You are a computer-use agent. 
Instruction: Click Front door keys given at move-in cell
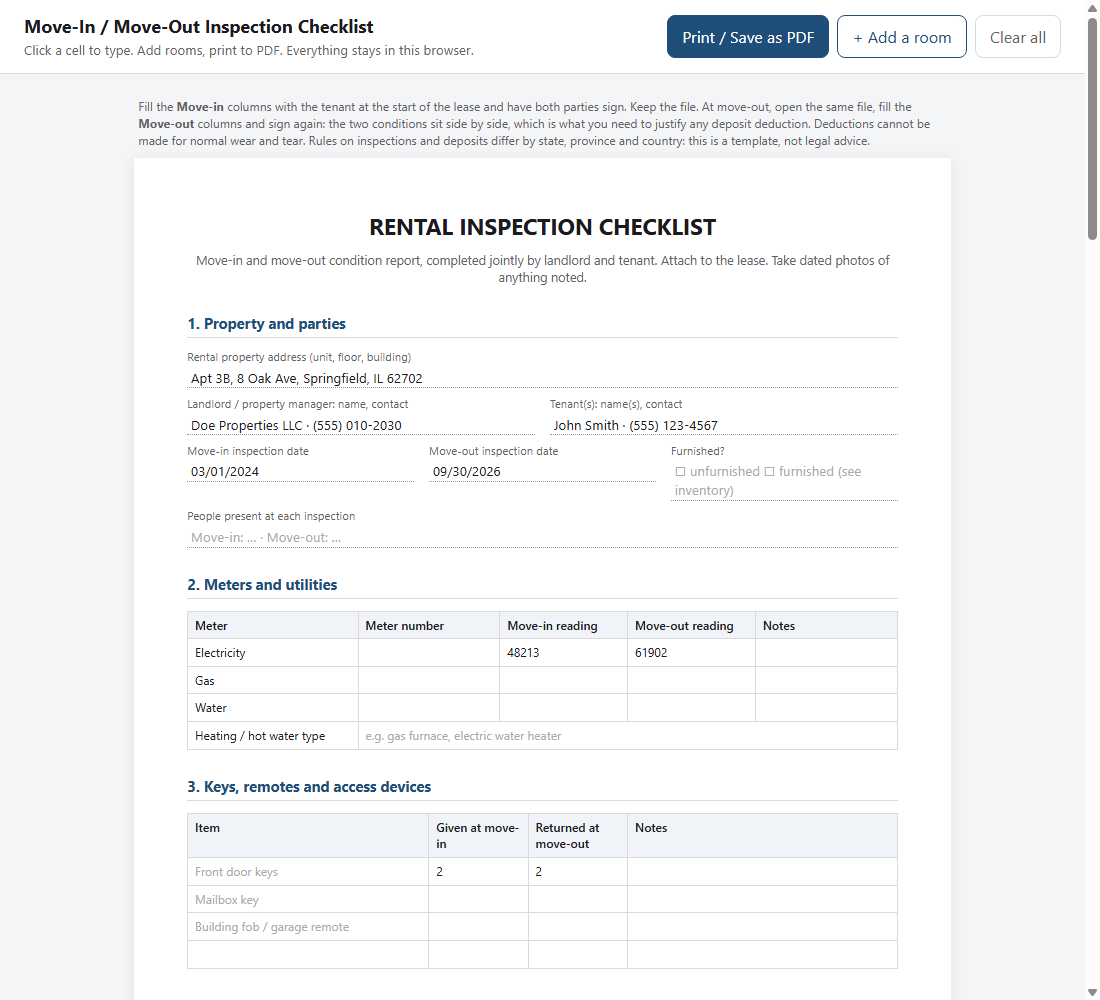coord(478,872)
